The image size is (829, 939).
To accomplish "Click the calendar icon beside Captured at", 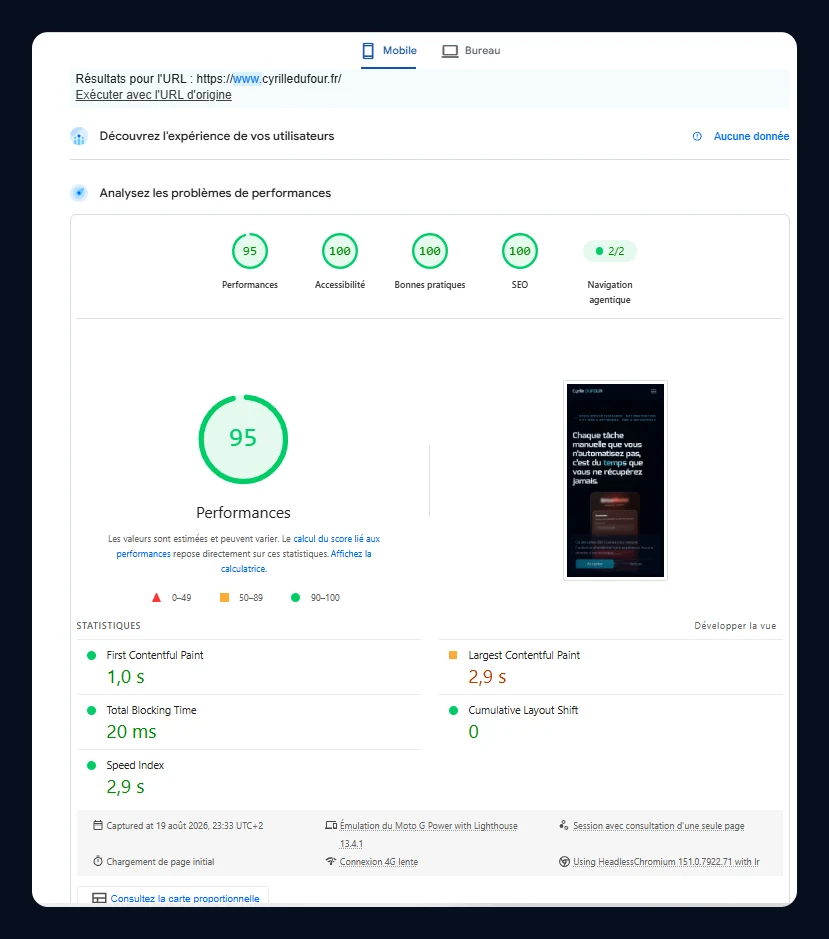I will [98, 825].
